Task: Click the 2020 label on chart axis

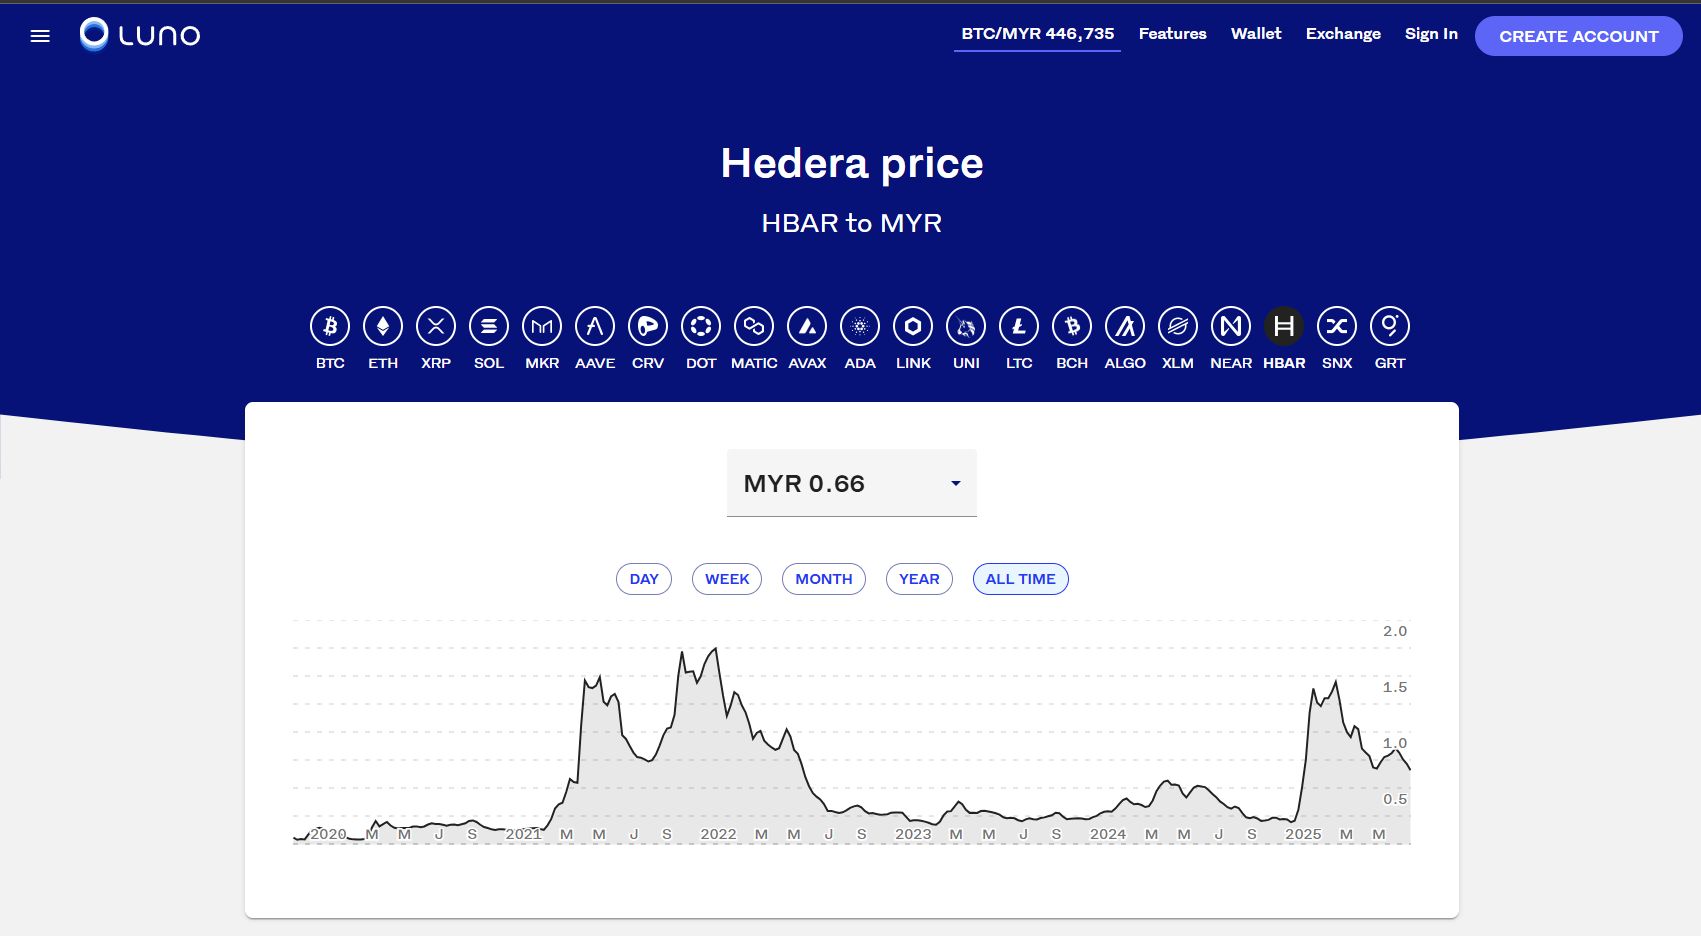Action: tap(328, 834)
